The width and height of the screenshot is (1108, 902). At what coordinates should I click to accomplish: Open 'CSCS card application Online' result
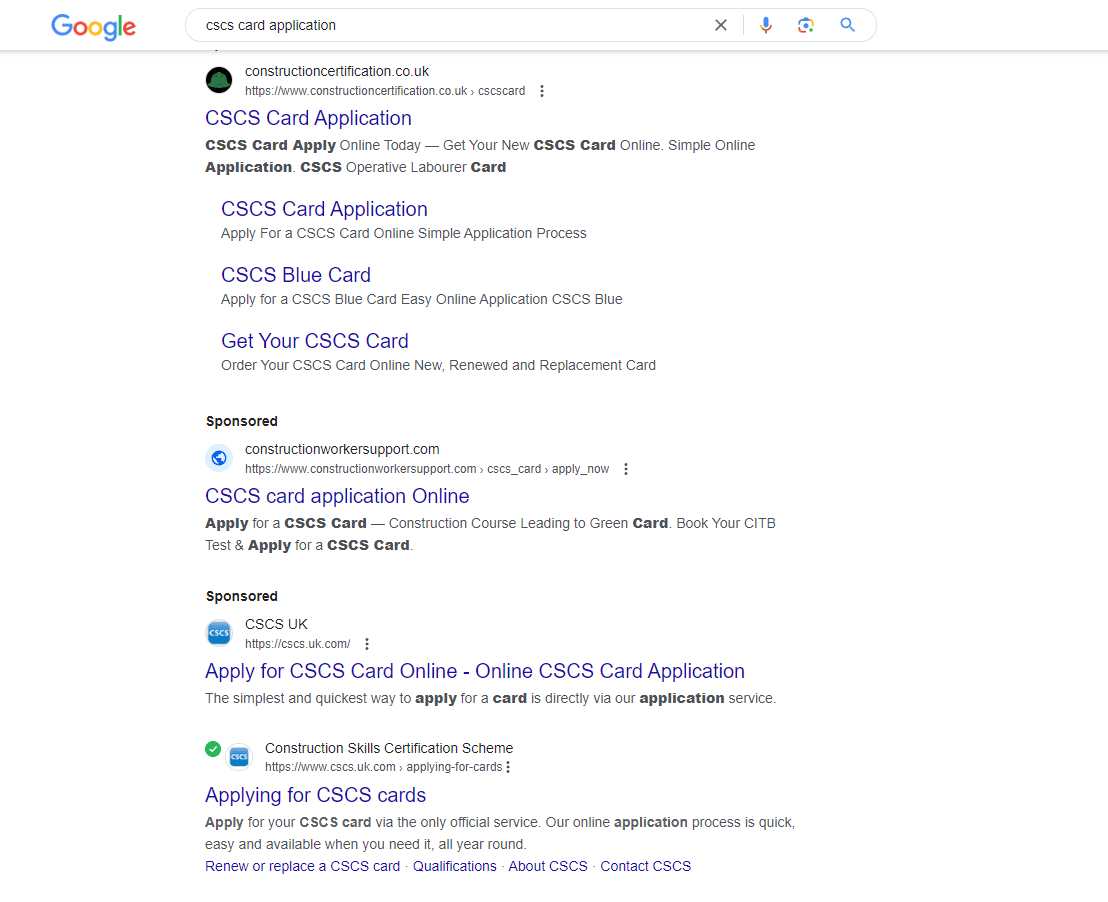pyautogui.click(x=337, y=496)
